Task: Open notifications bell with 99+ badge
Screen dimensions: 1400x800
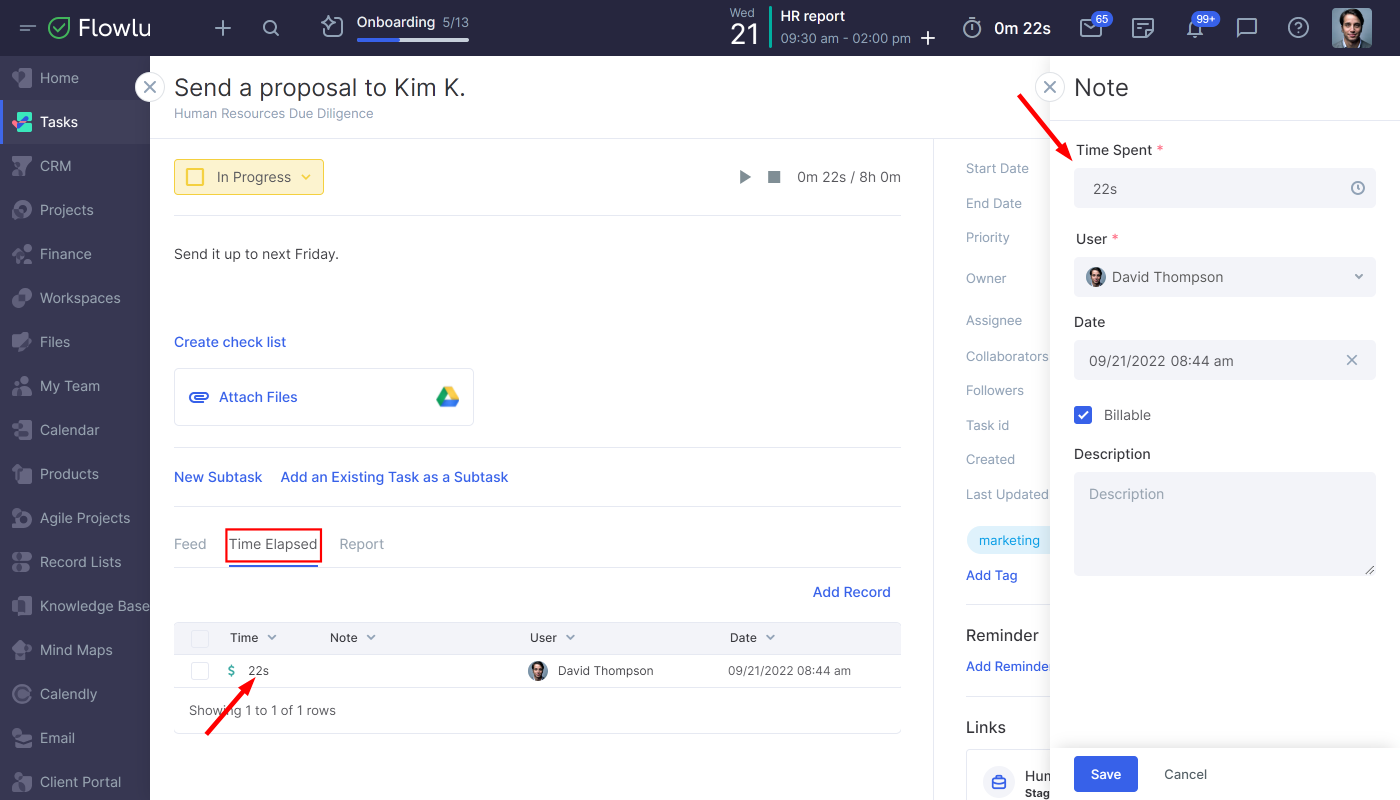Action: [x=1195, y=28]
